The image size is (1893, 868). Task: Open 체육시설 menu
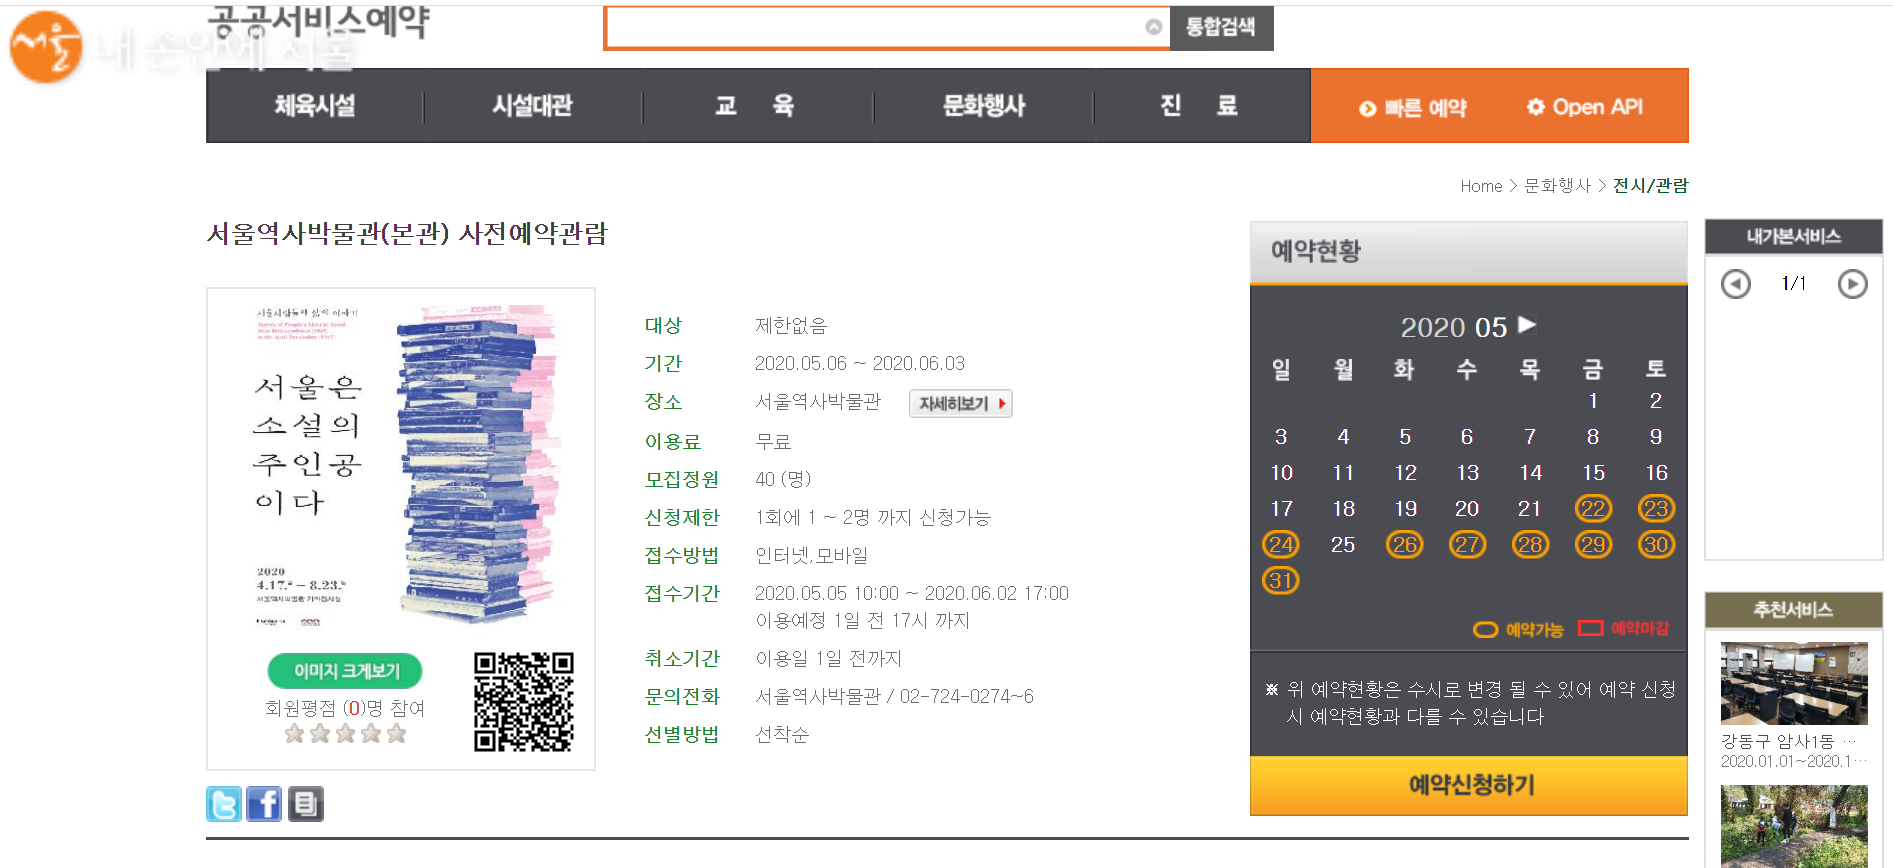(315, 106)
